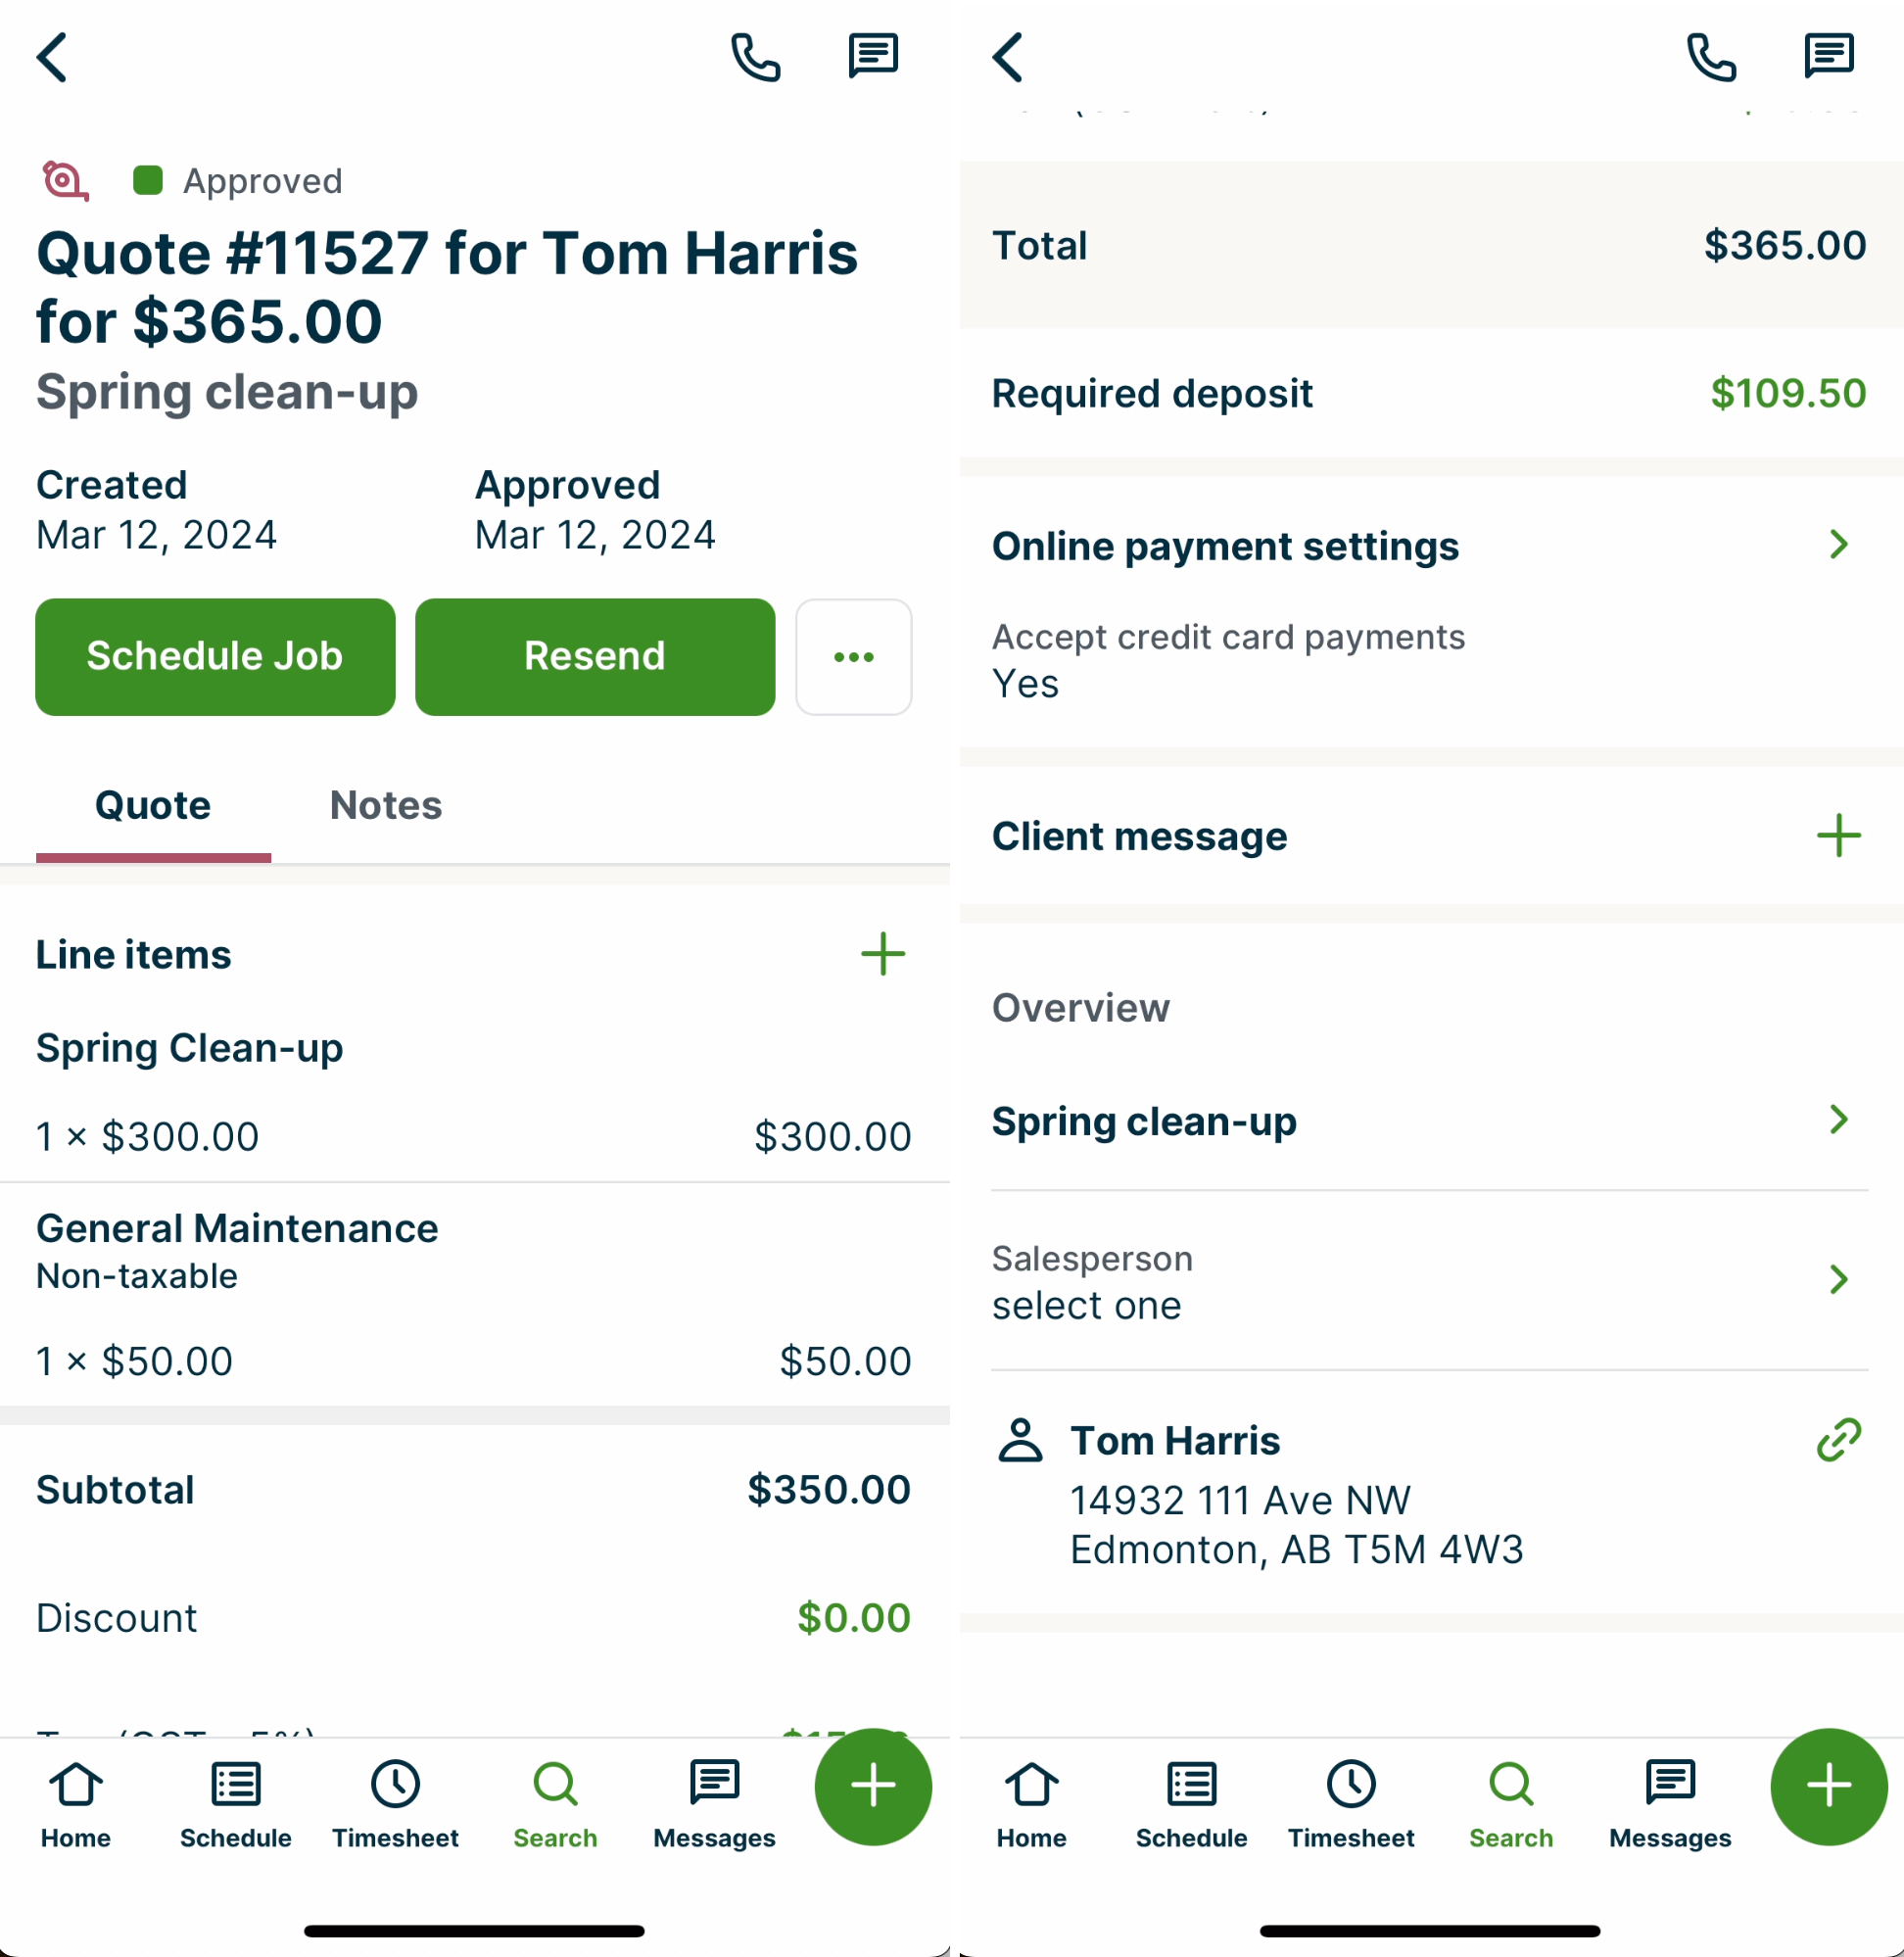Open Messages in left bottom navigation

point(714,1804)
